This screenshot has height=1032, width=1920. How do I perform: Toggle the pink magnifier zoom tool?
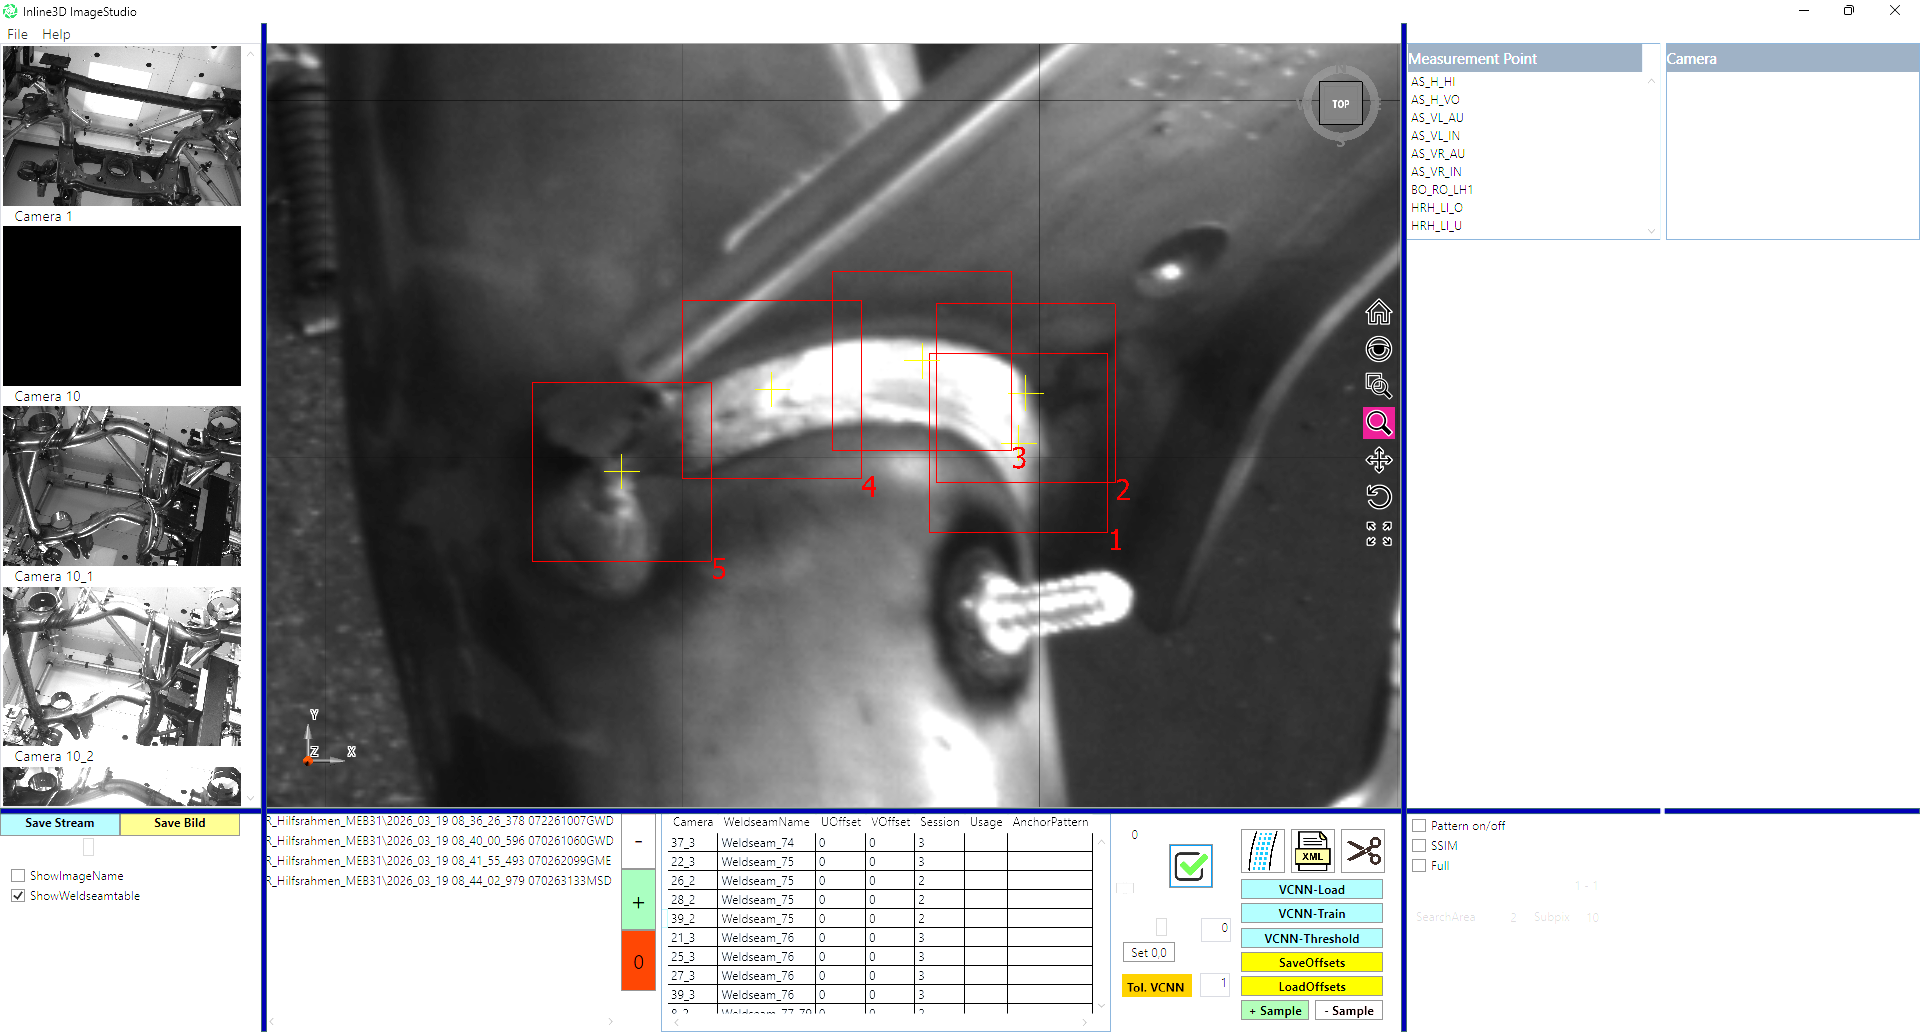pyautogui.click(x=1378, y=423)
